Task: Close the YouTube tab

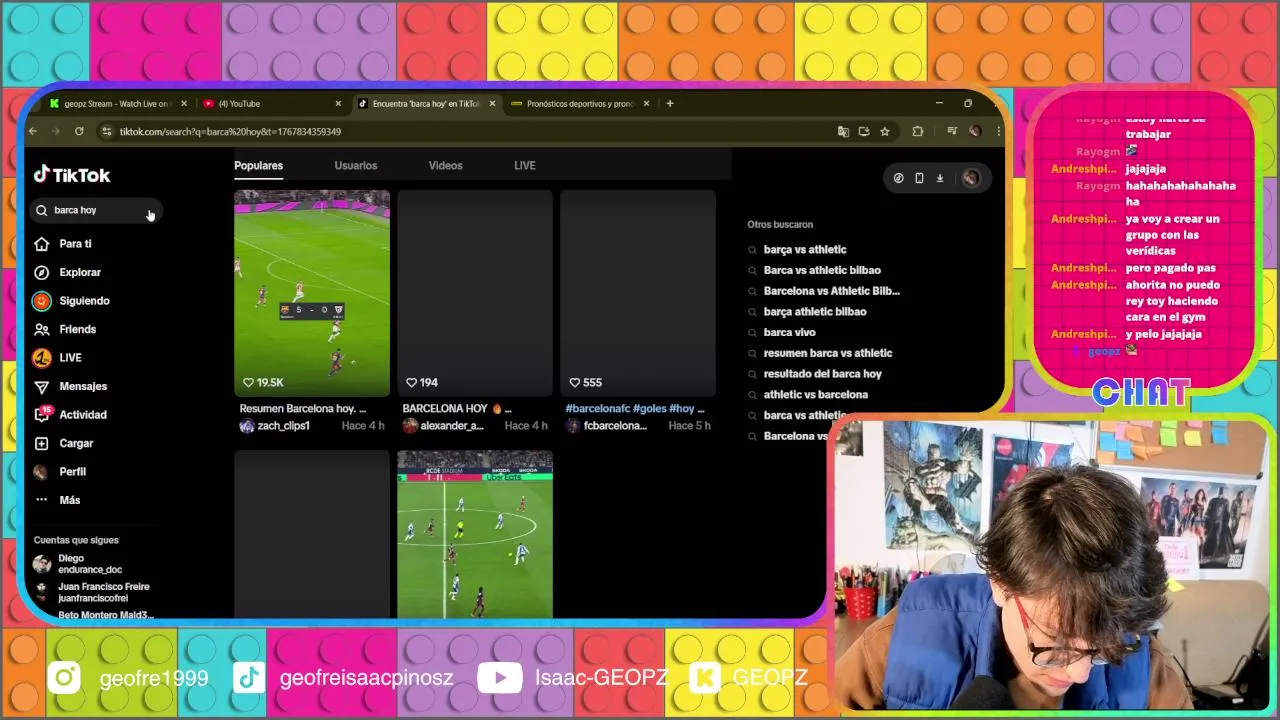Action: pyautogui.click(x=338, y=103)
